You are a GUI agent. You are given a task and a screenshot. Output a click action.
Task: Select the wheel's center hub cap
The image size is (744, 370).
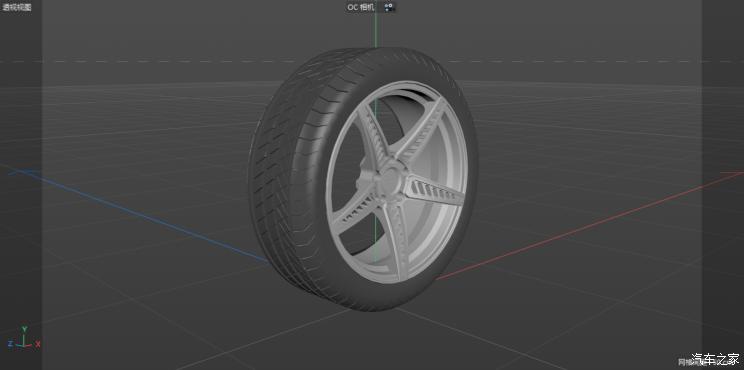391,179
